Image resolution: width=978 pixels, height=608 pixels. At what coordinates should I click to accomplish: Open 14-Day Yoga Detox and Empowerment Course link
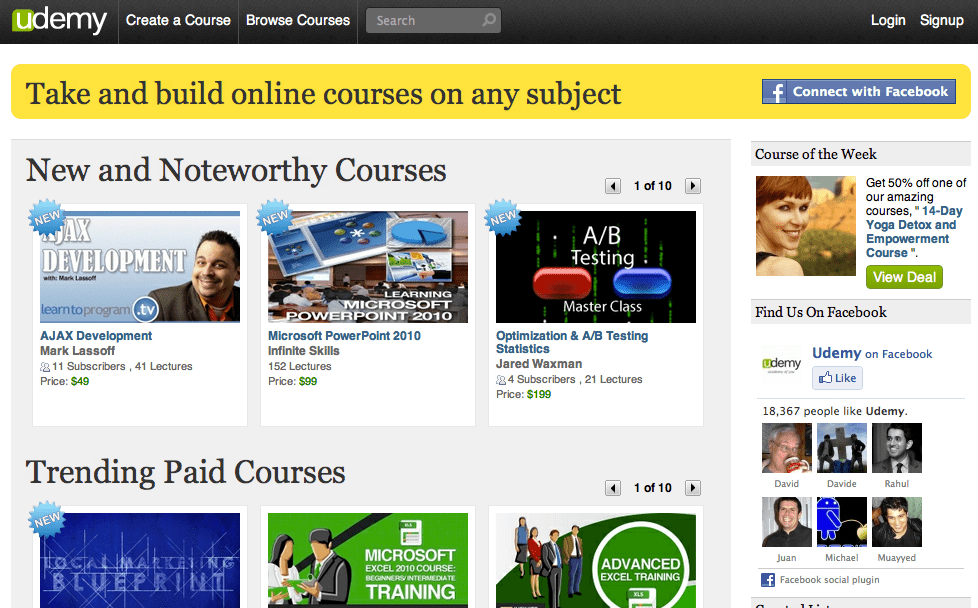tap(914, 232)
